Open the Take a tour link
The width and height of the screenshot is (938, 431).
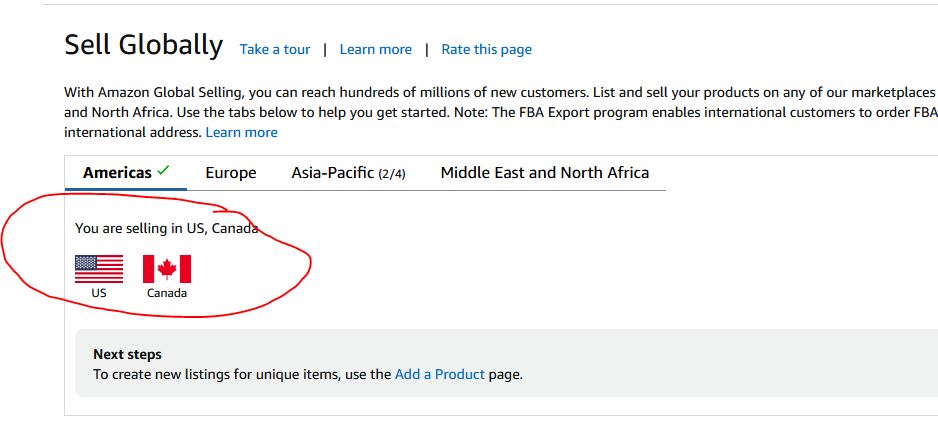click(275, 50)
